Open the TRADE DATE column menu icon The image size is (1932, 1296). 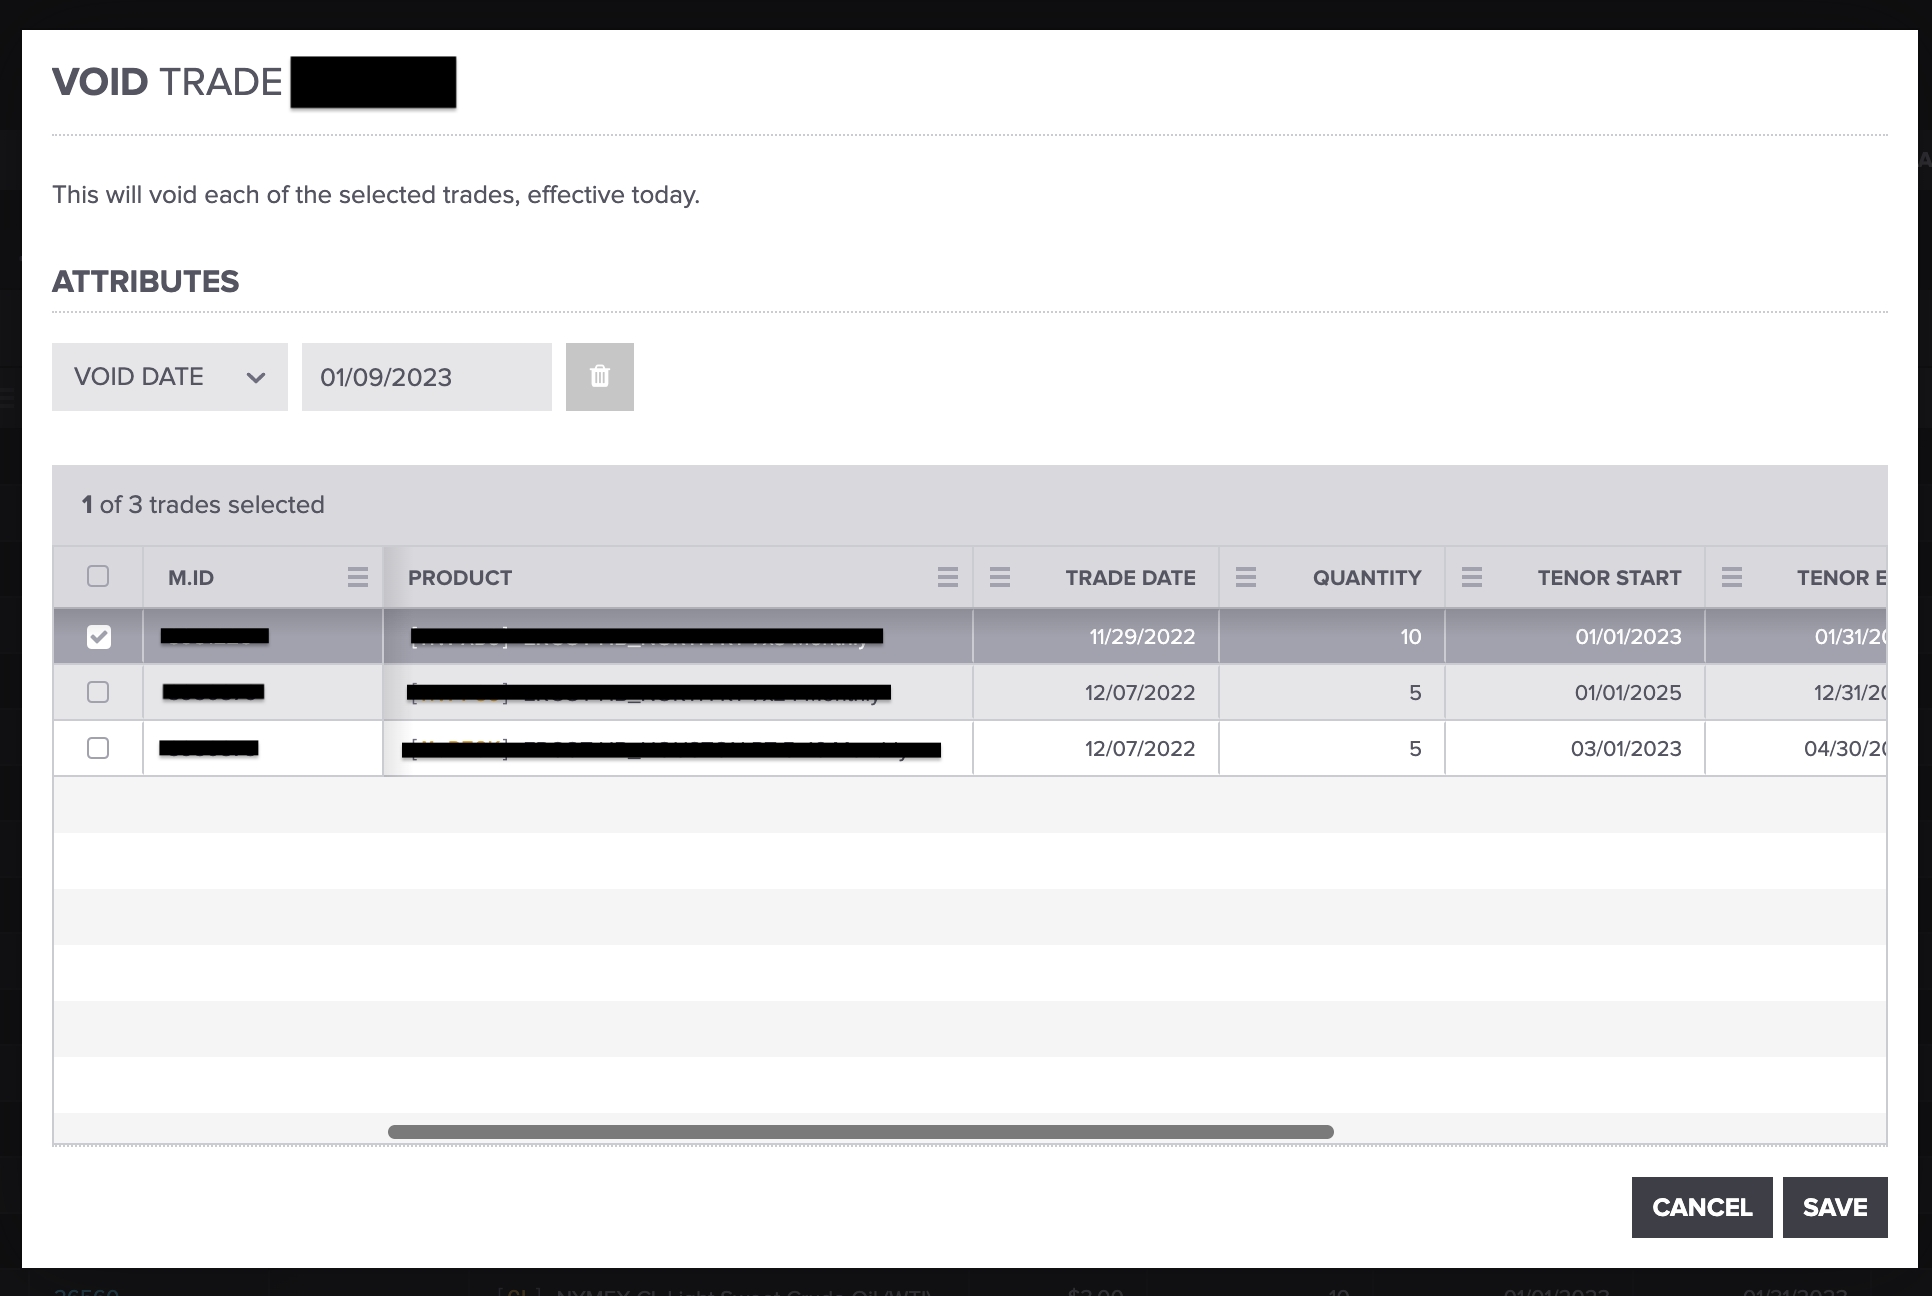(999, 577)
